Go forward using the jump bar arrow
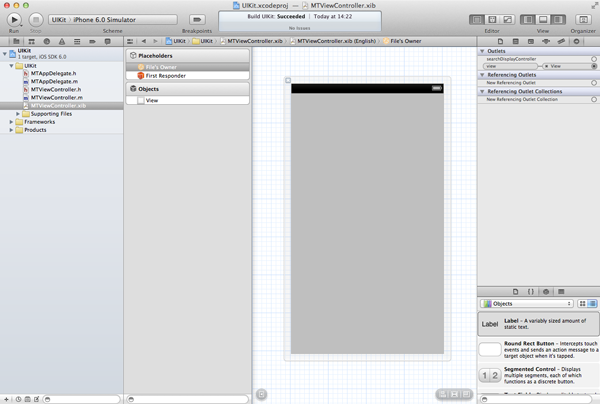Viewport: 600px width, 404px height. point(155,41)
